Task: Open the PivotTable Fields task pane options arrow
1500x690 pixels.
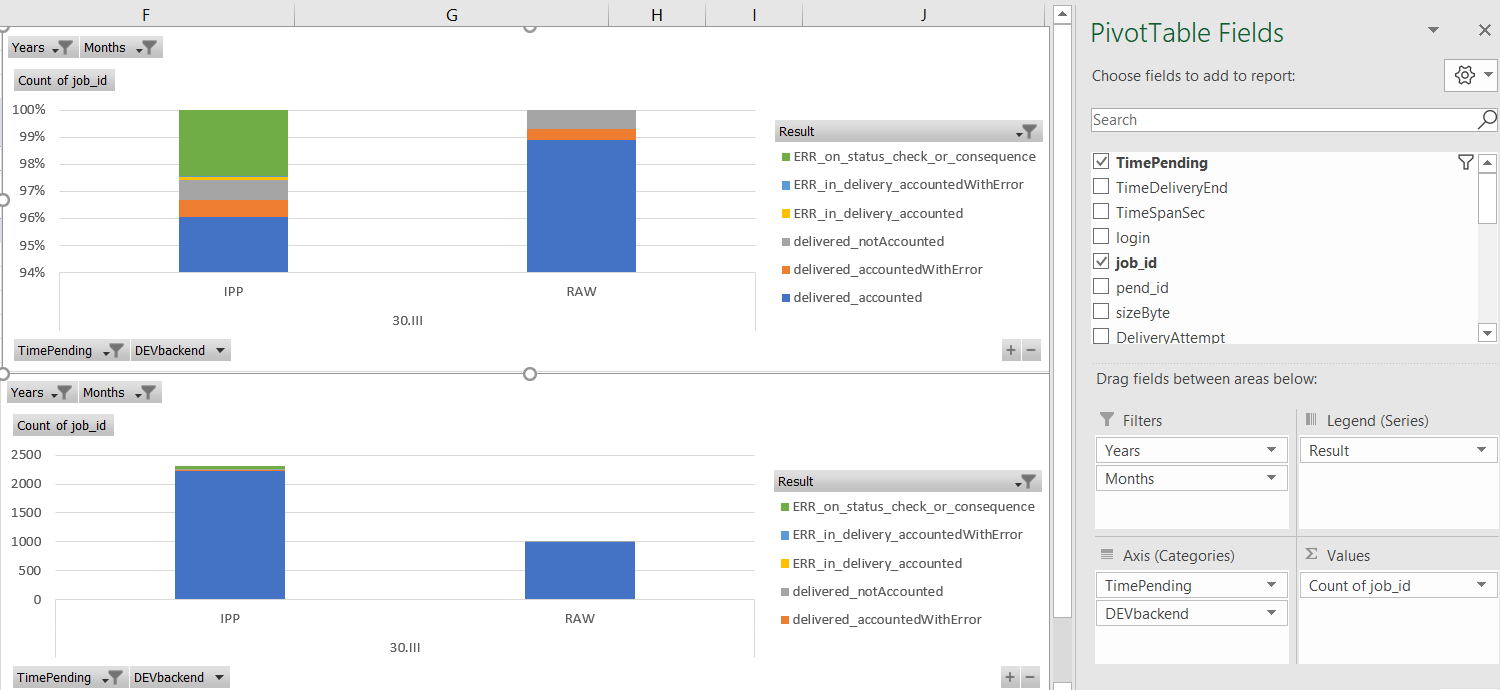Action: [x=1433, y=31]
